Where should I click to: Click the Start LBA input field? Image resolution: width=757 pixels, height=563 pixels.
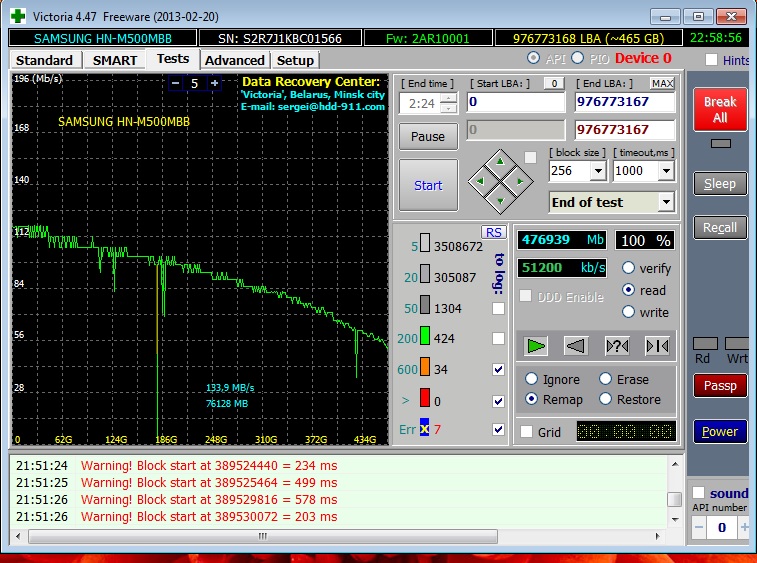click(x=515, y=102)
